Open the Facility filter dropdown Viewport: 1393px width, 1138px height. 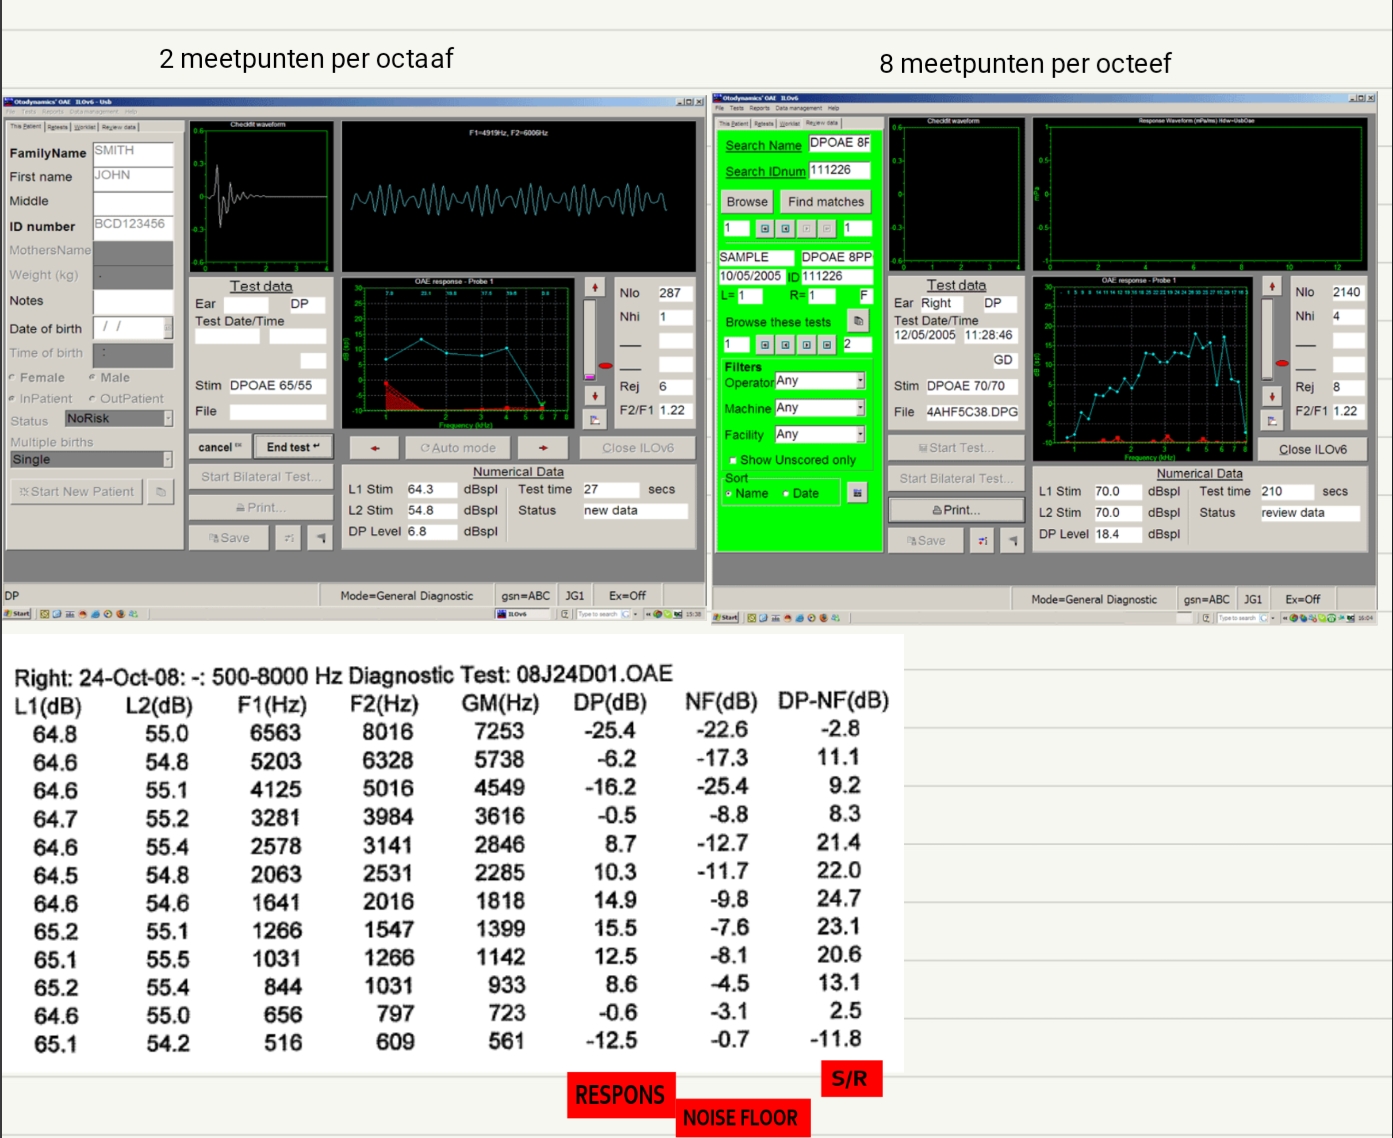point(860,435)
